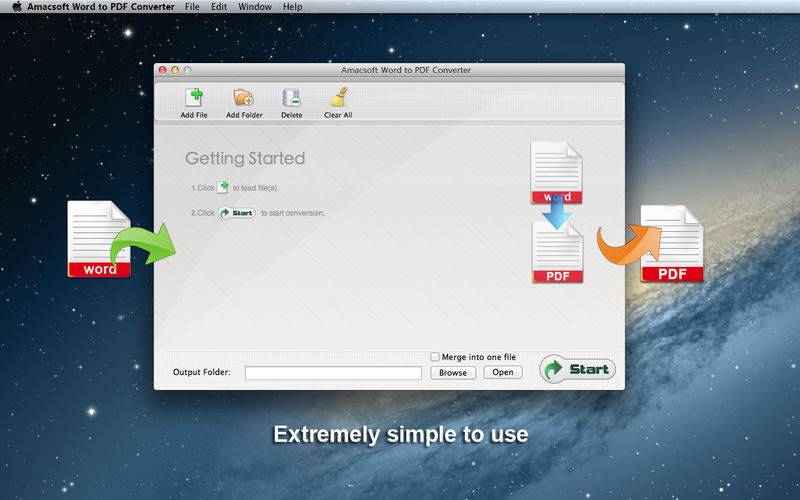Enable Merge into one file checkbox
This screenshot has height=500, width=800.
pos(435,357)
